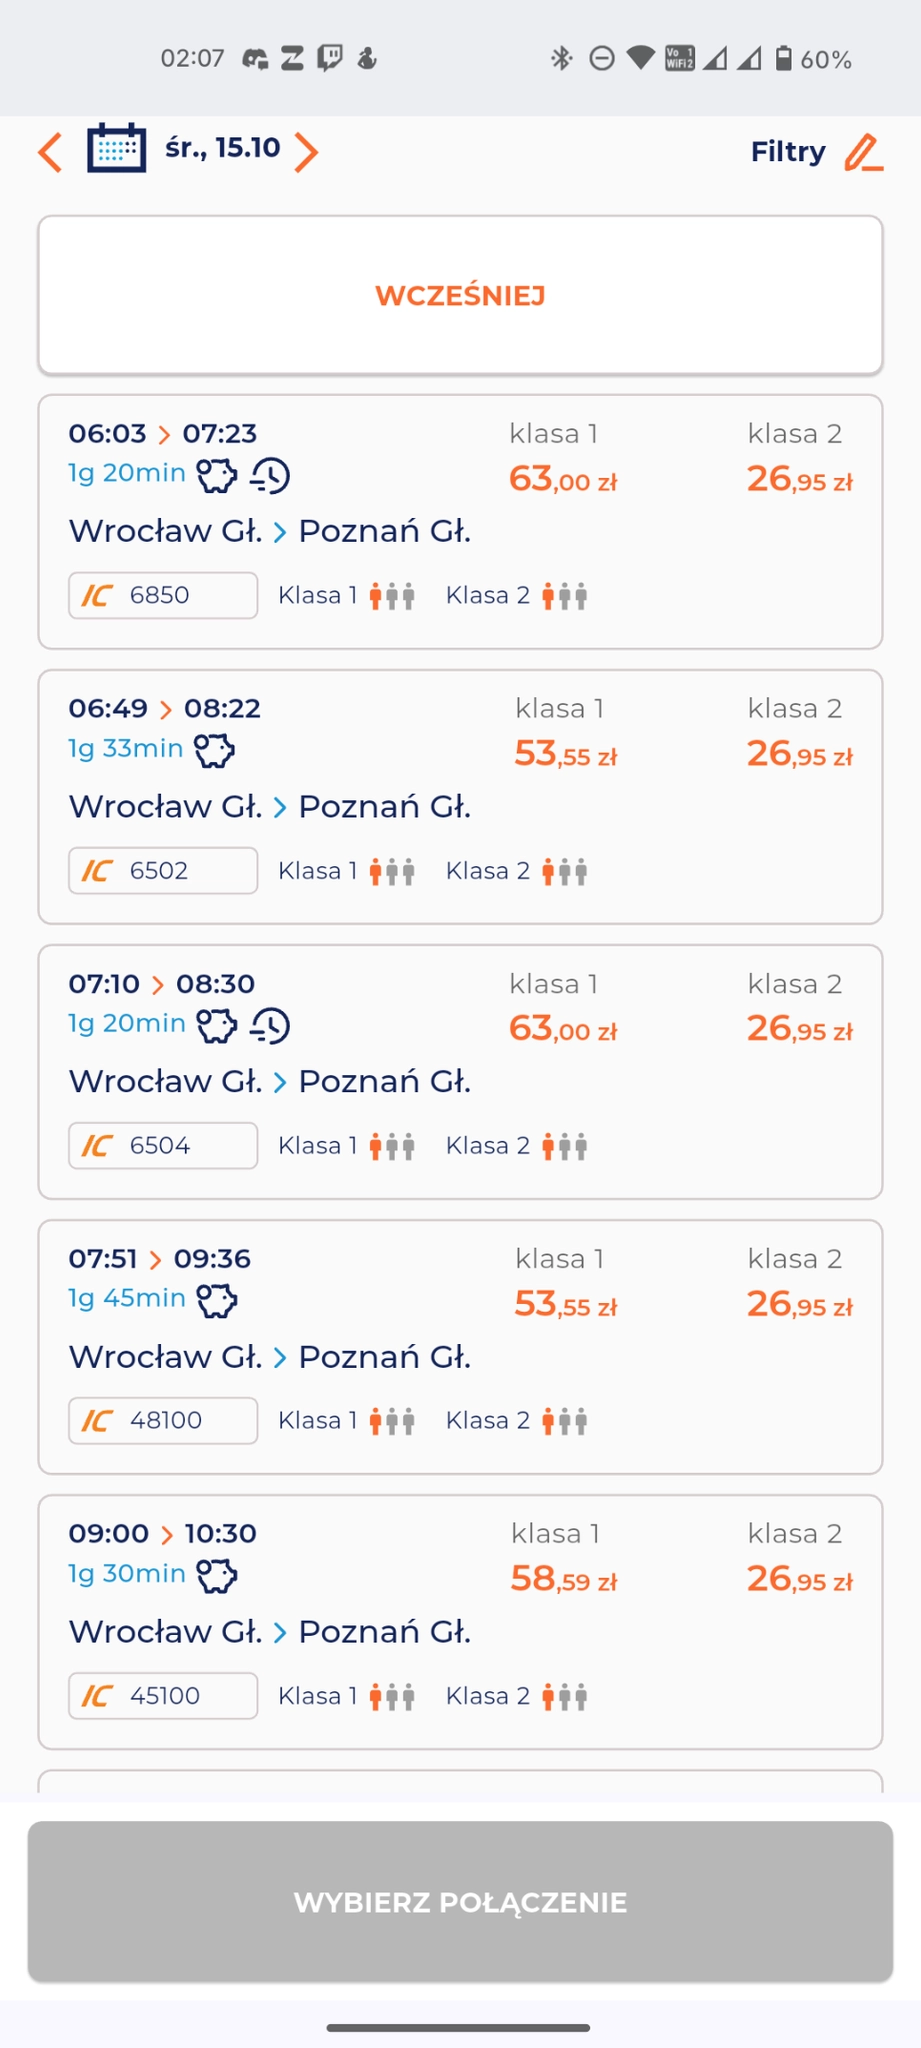Screen dimensions: 921x2048
Task: Go to the next day arrow
Action: 307,152
